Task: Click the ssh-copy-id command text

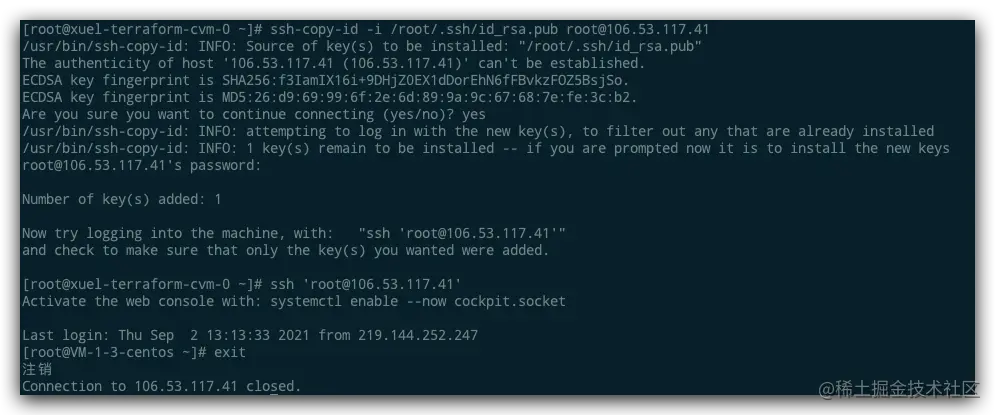Action: (x=490, y=29)
